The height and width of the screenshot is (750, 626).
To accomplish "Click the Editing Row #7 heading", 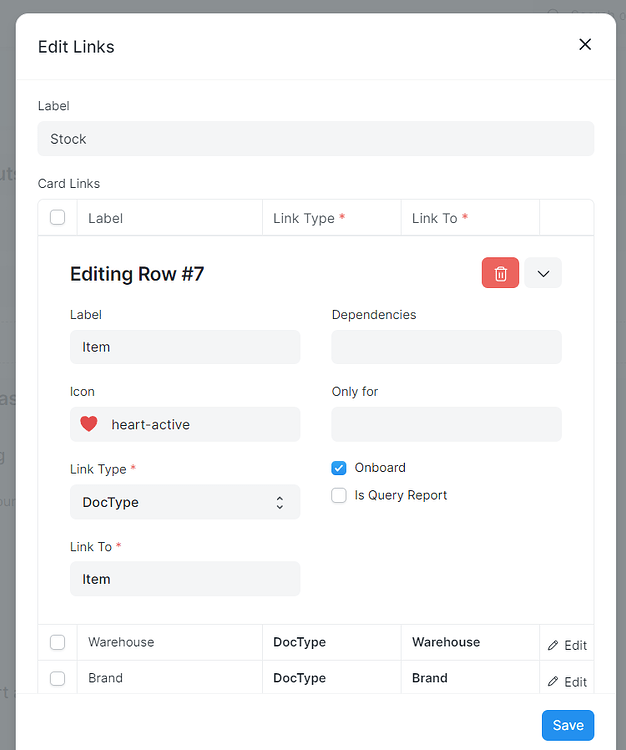I will click(x=137, y=274).
